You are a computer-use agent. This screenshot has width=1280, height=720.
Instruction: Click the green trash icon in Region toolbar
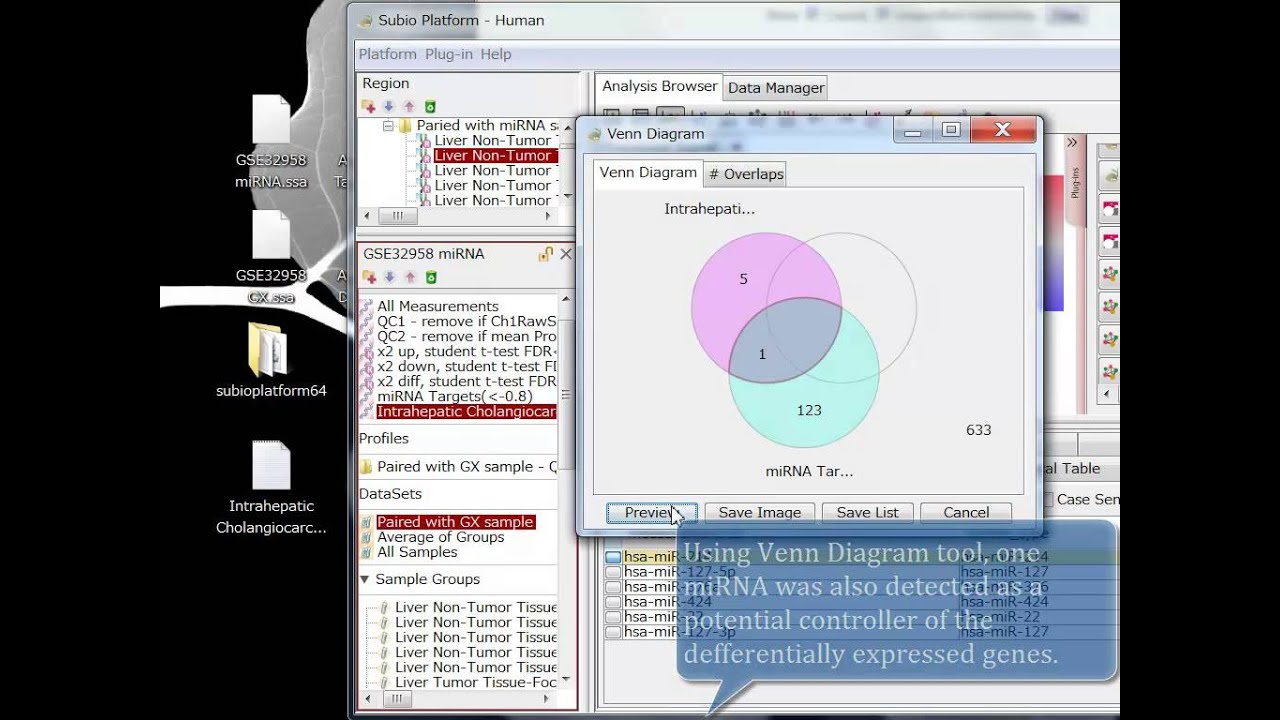point(430,106)
